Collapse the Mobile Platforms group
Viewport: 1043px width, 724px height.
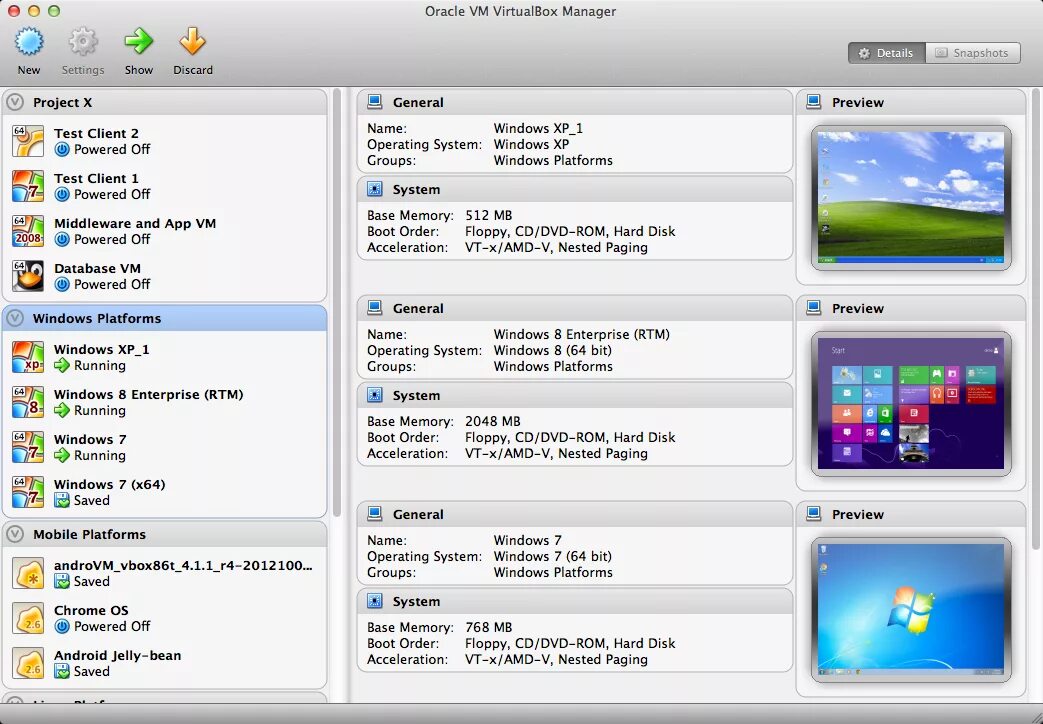point(15,534)
